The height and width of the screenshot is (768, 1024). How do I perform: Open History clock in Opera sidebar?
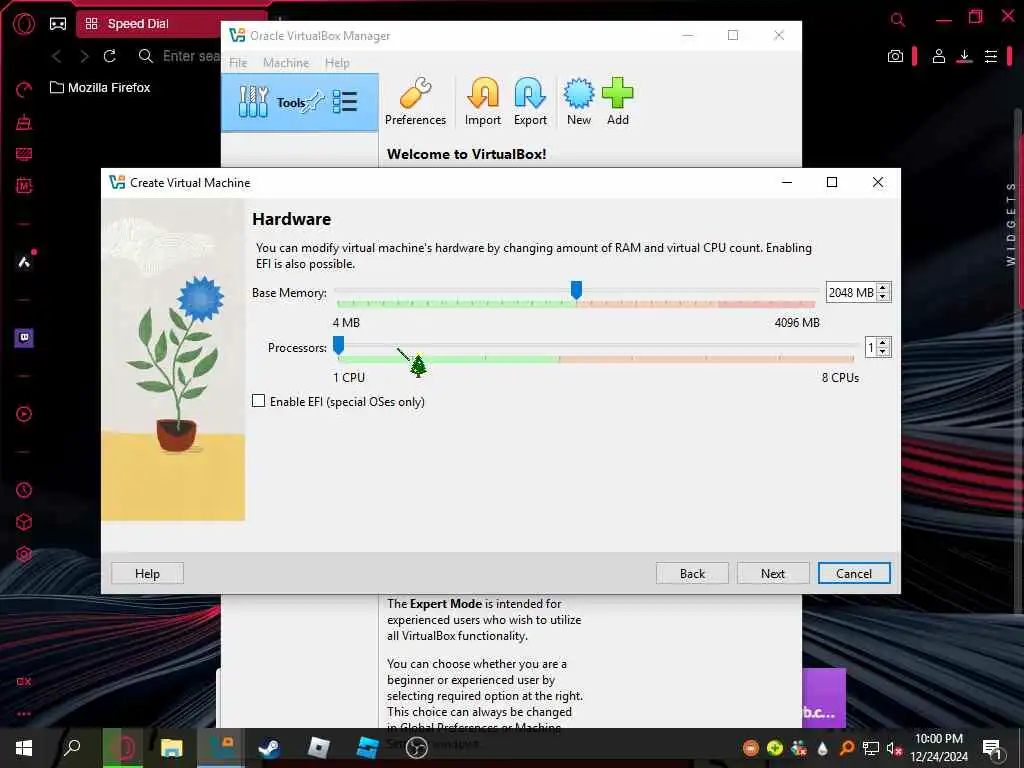point(24,490)
